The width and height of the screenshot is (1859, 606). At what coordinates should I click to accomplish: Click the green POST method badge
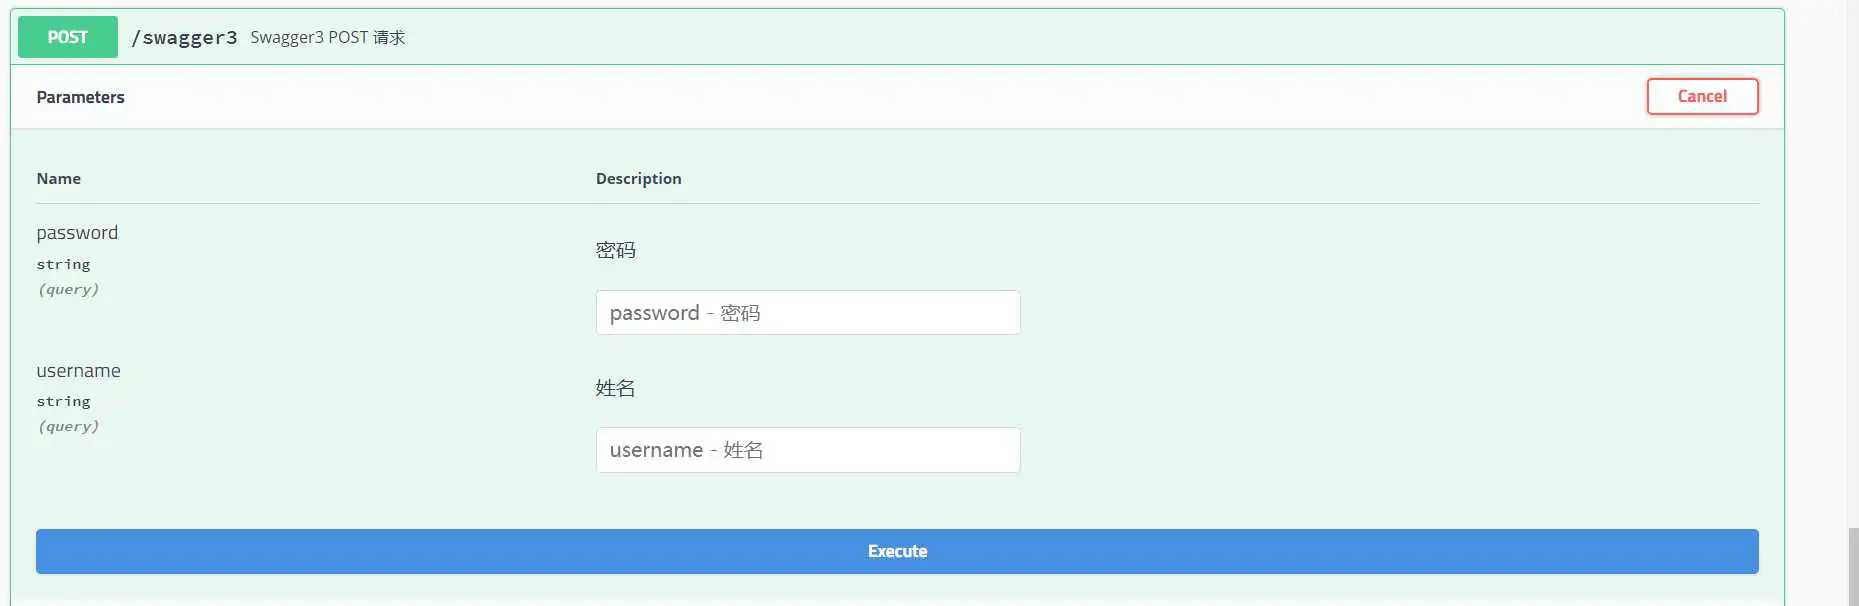68,37
